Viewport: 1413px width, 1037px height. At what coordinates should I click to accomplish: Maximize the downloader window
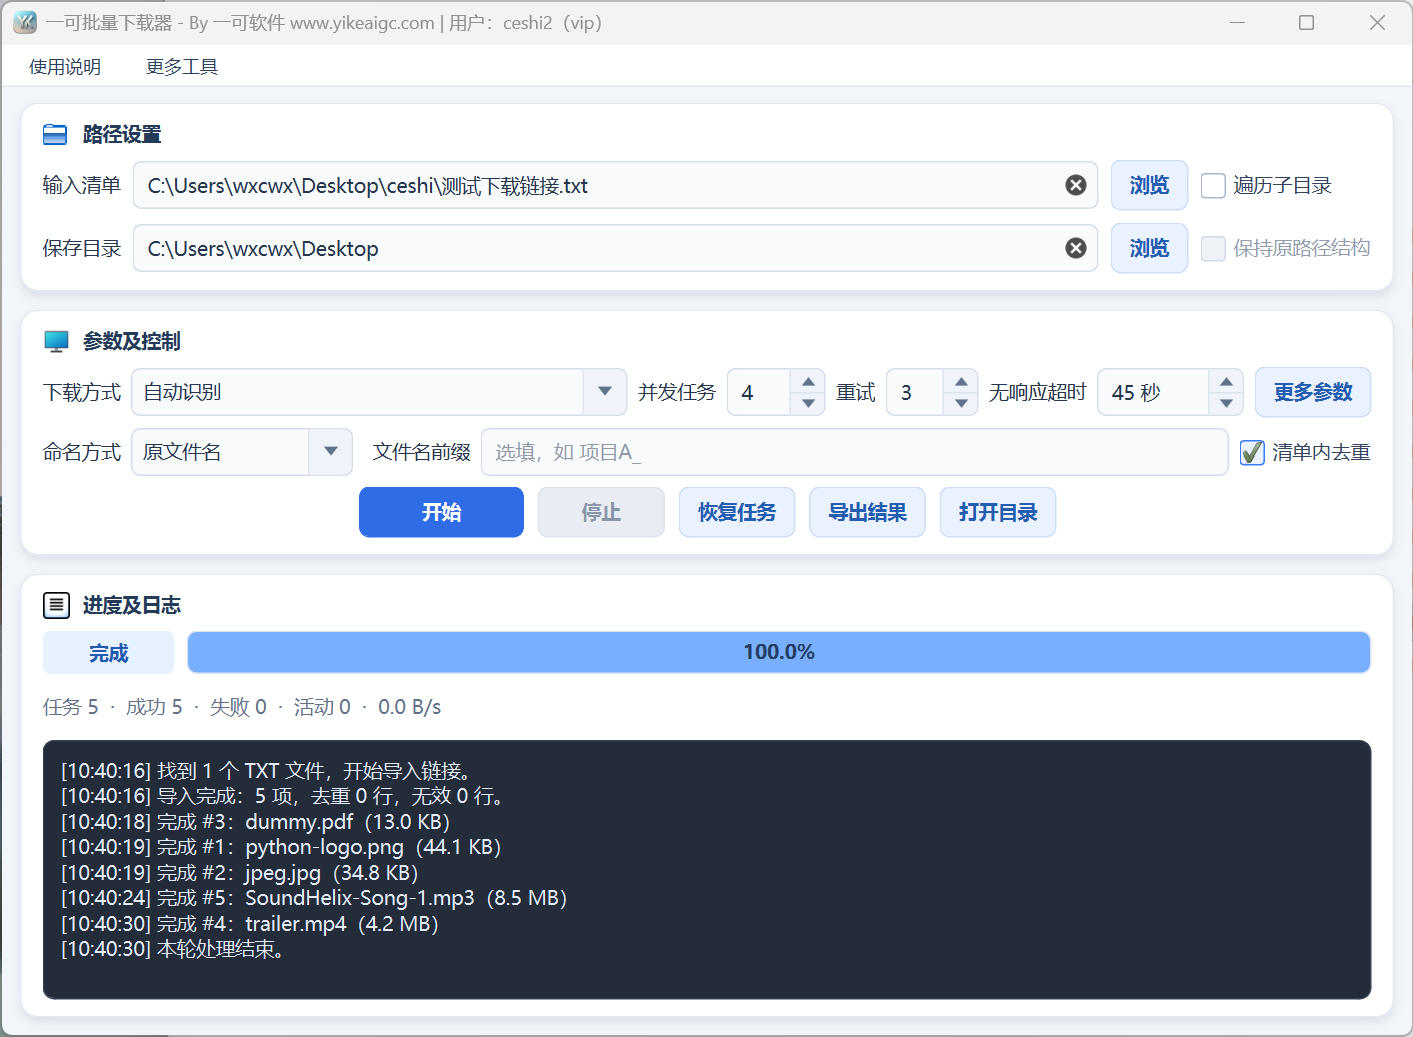(x=1306, y=22)
